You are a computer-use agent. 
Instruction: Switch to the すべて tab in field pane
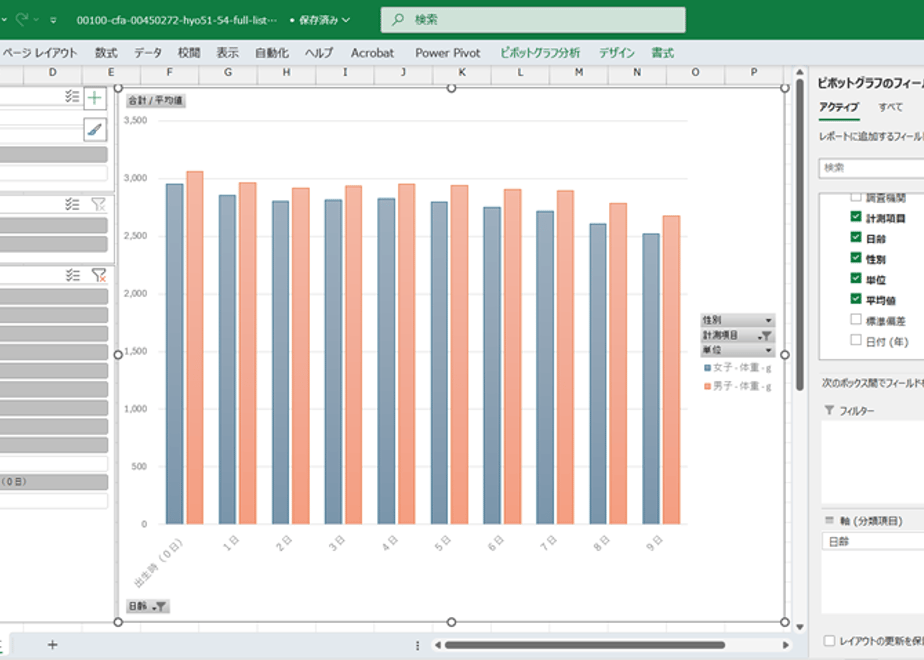click(890, 107)
